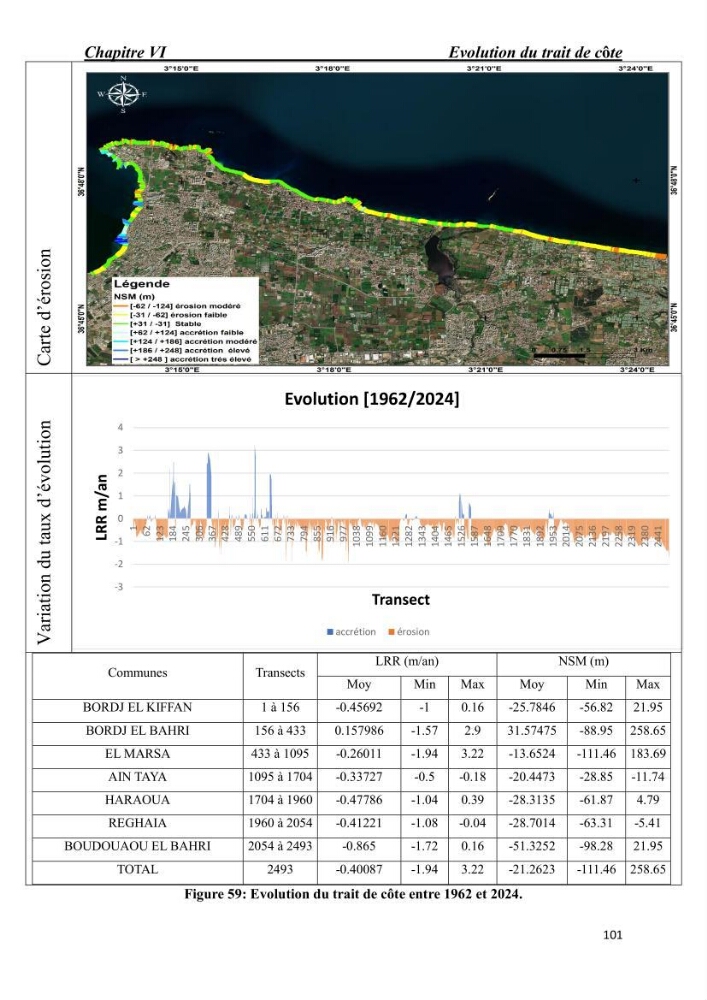Click the Figure 59 caption
This screenshot has height=1000, width=707.
coord(353,894)
